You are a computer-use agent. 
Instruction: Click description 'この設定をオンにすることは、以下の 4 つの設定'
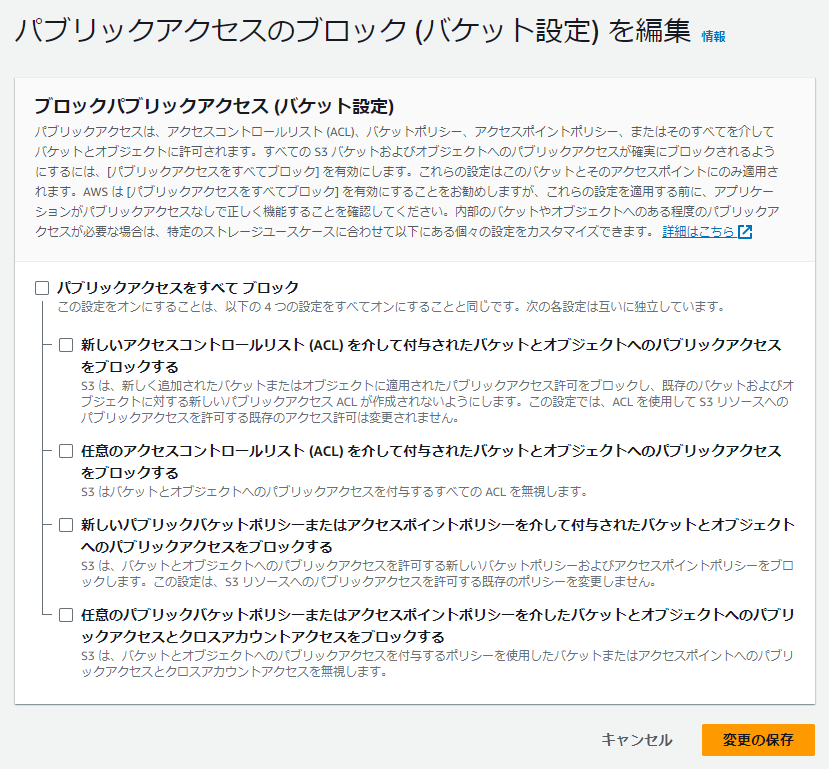[391, 307]
